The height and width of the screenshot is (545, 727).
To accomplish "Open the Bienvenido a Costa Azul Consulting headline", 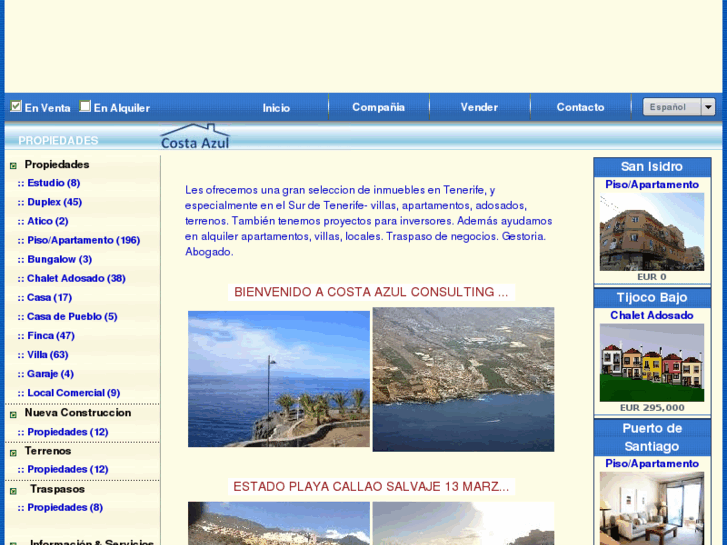I will pyautogui.click(x=371, y=292).
